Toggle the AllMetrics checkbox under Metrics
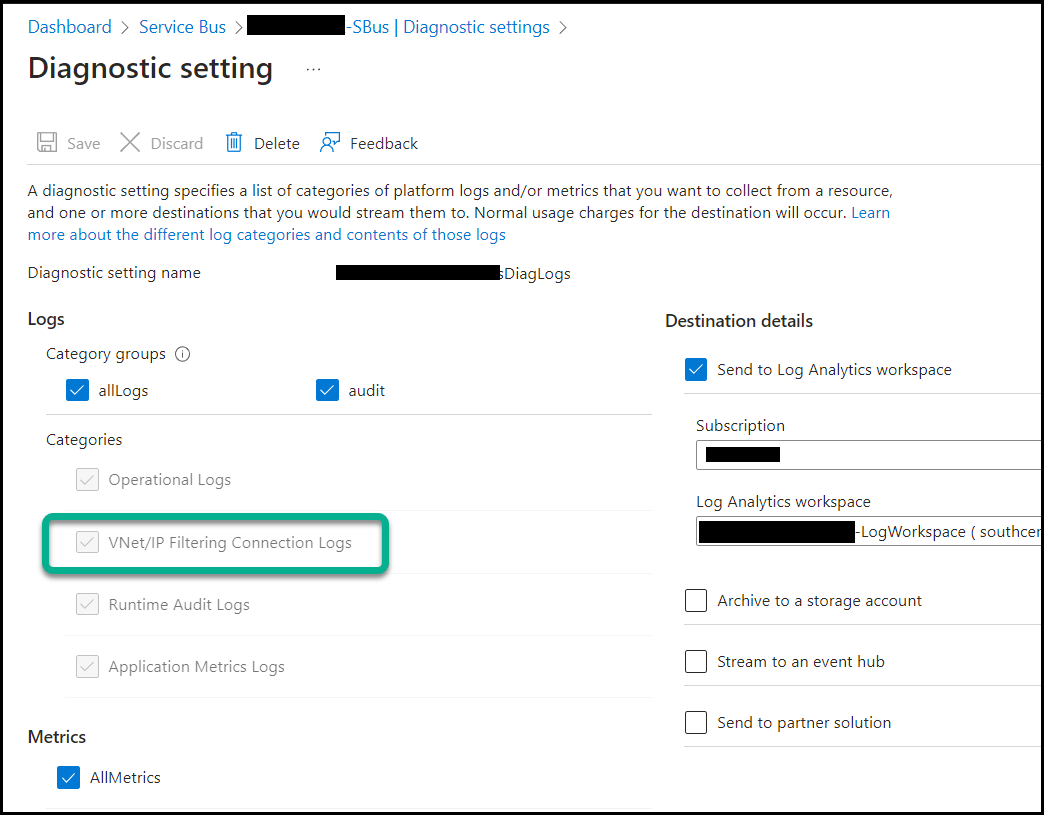Viewport: 1044px width, 815px height. point(68,777)
